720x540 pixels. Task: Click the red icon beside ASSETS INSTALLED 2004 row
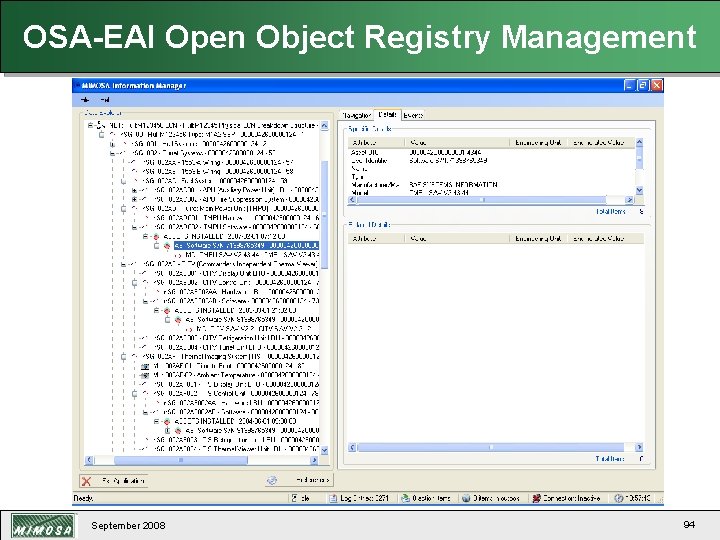(x=167, y=421)
